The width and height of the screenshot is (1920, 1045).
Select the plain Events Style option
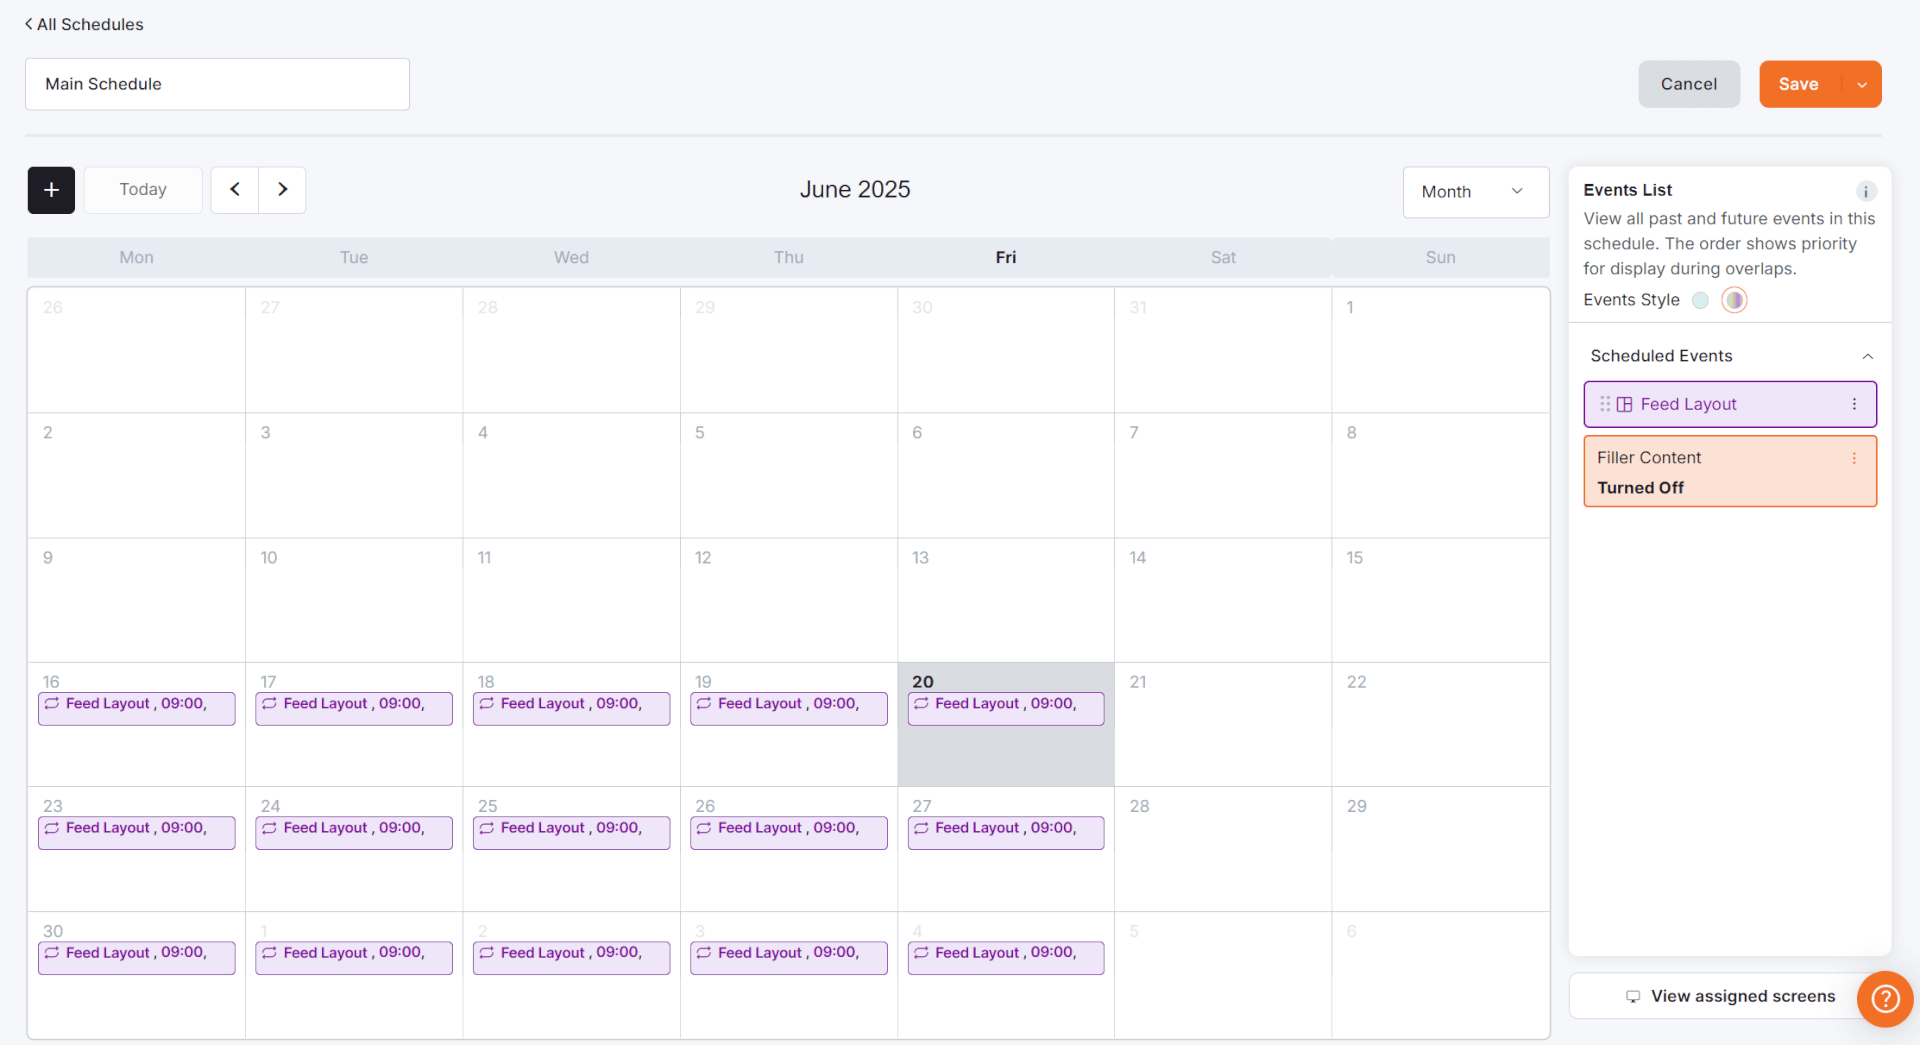1700,300
